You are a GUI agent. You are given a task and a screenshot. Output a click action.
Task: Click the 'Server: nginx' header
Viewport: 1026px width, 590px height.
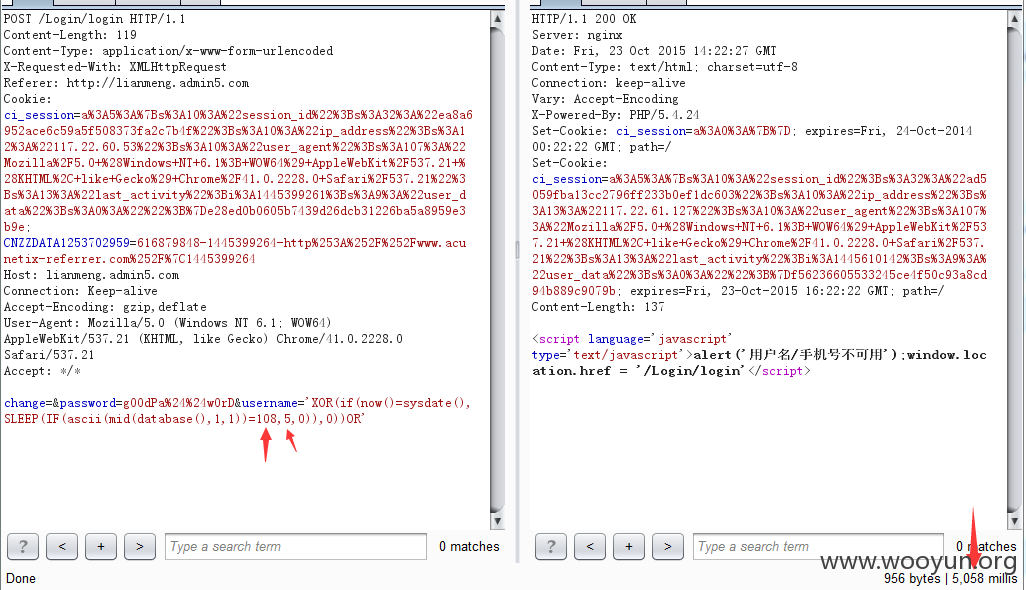pyautogui.click(x=576, y=35)
